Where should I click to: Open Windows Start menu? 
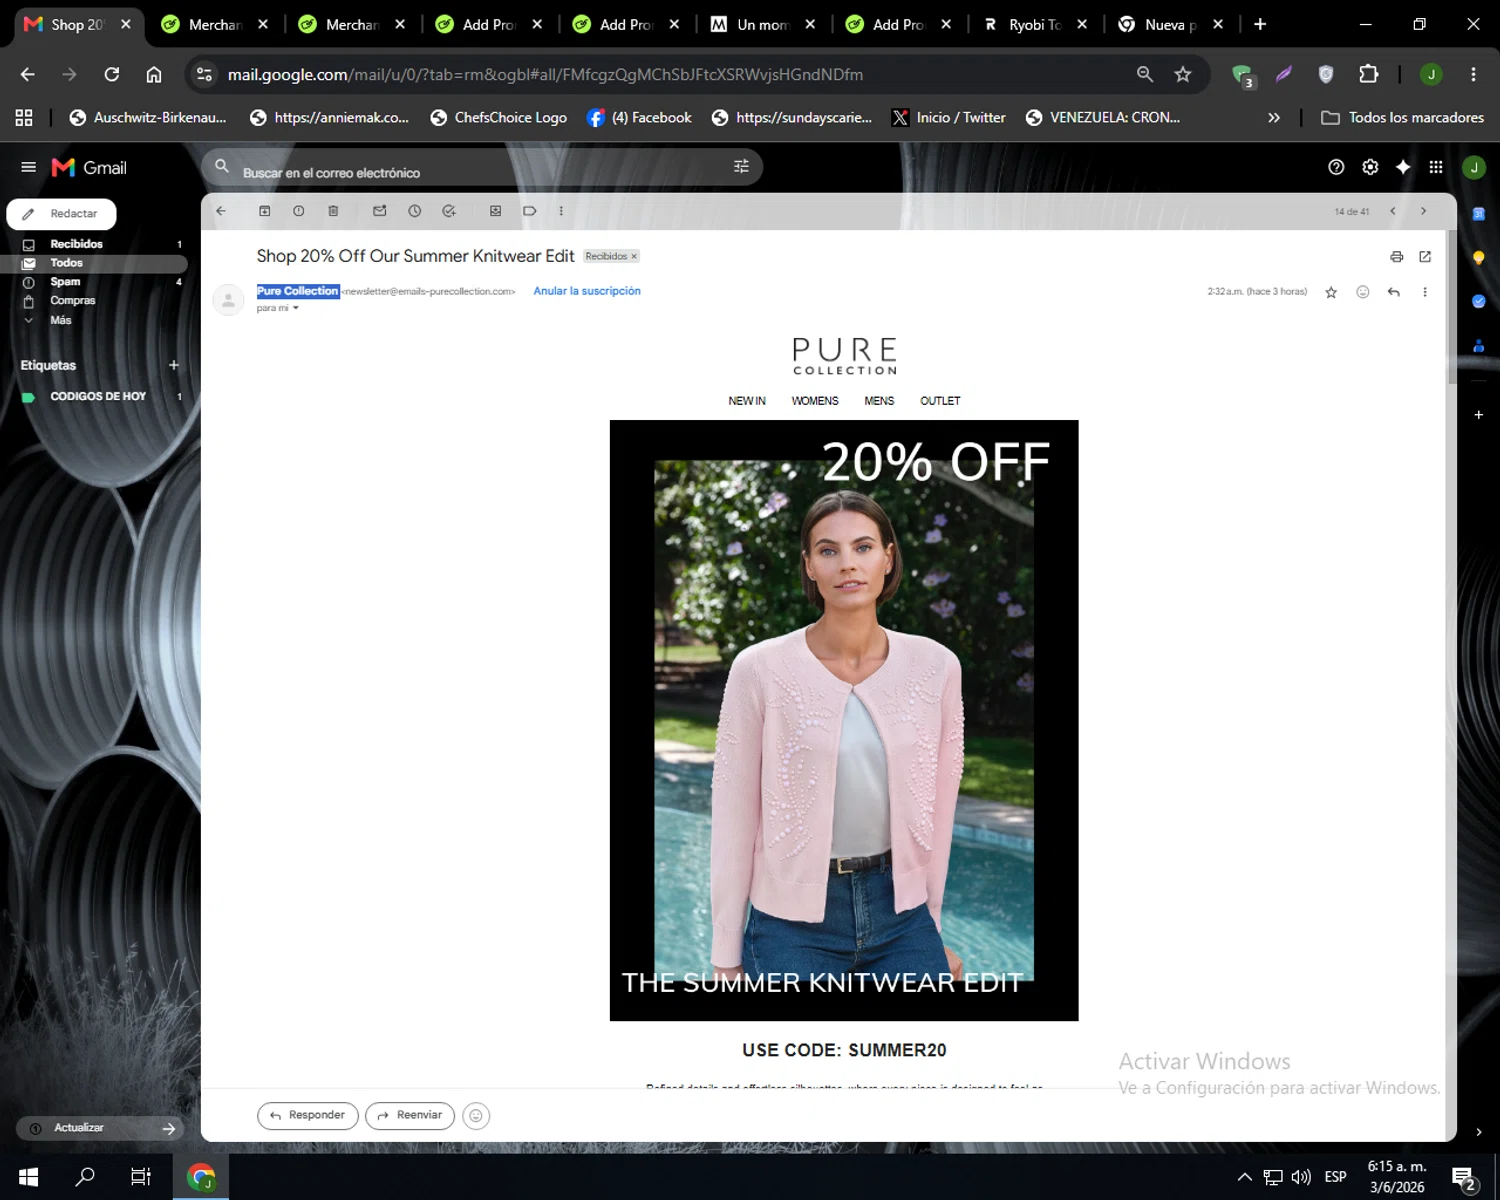[28, 1176]
